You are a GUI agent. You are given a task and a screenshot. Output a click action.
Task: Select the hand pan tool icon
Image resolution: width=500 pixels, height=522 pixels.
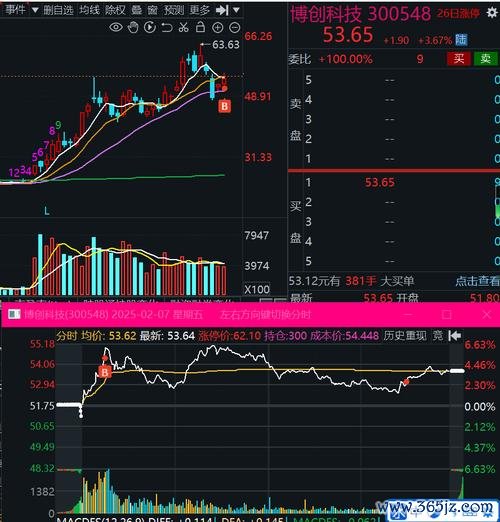(133, 27)
